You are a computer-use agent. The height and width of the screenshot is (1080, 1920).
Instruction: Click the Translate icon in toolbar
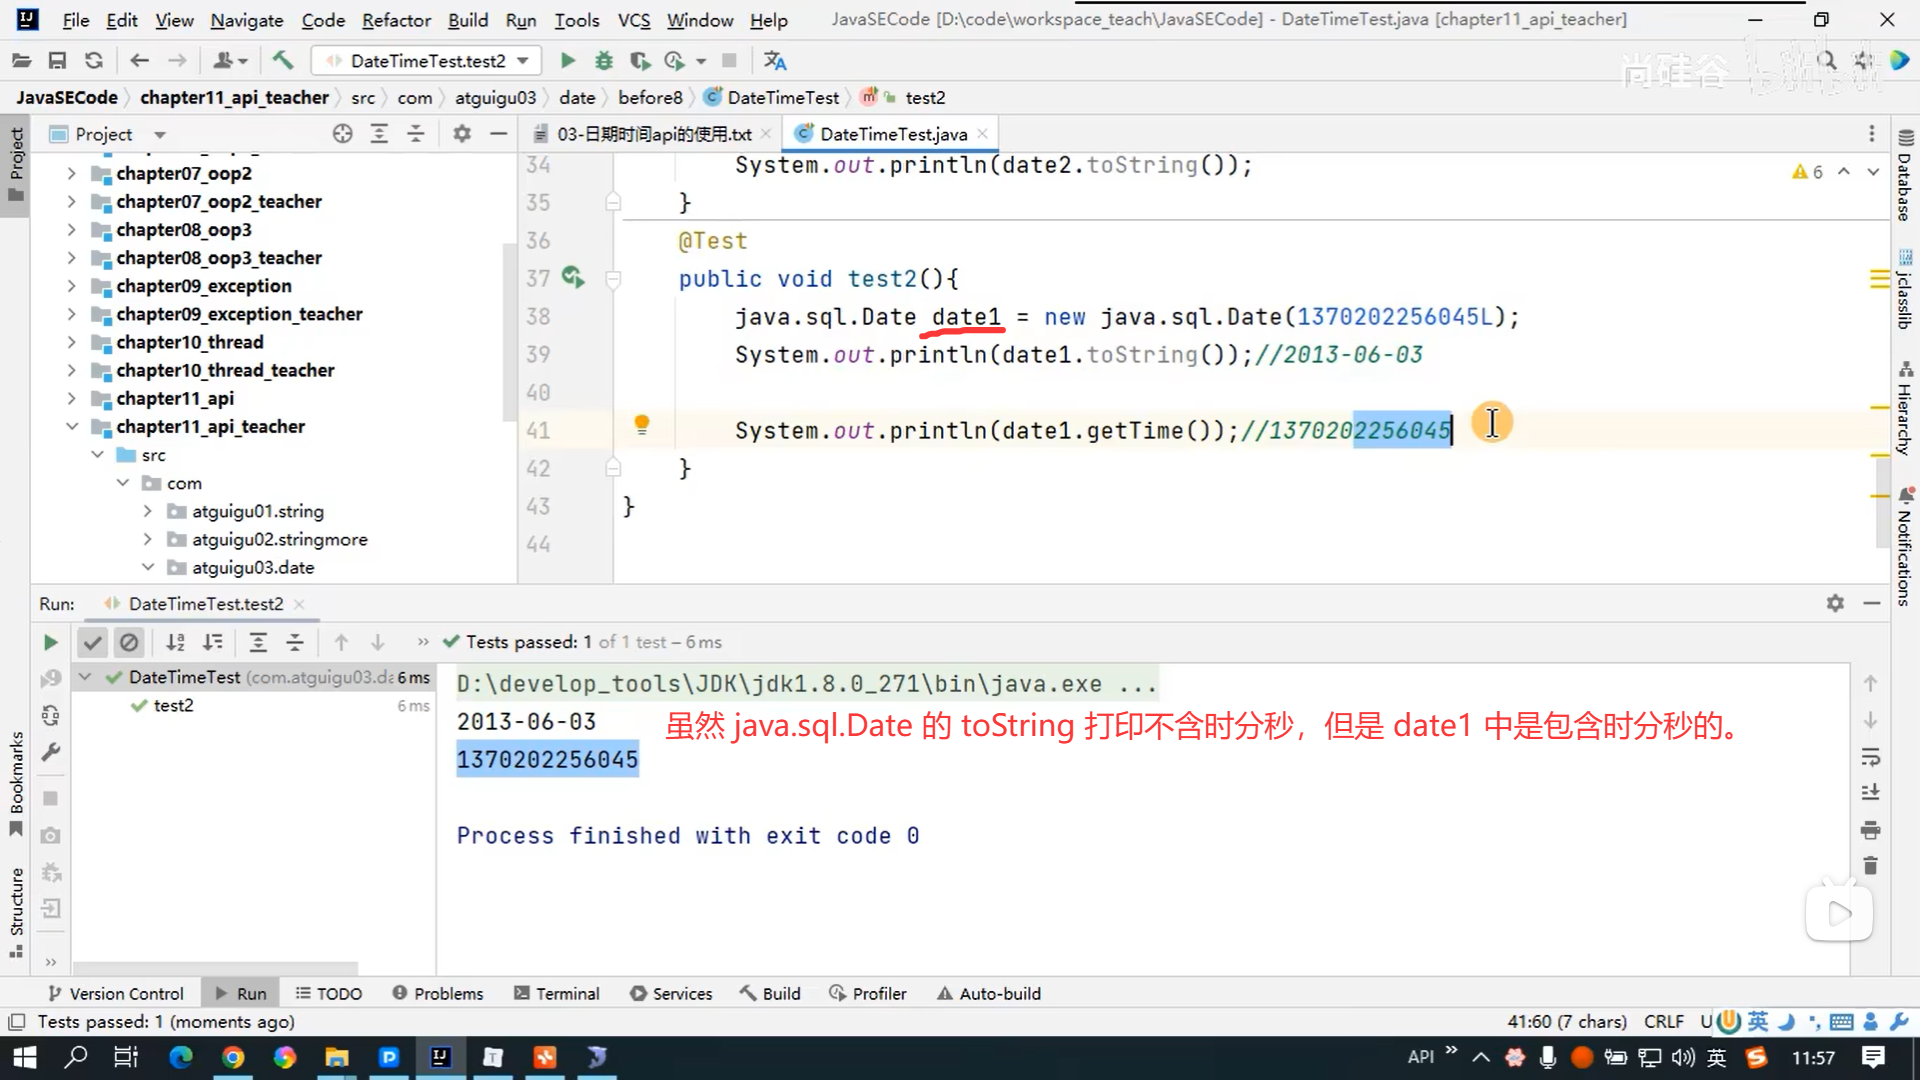click(x=775, y=61)
